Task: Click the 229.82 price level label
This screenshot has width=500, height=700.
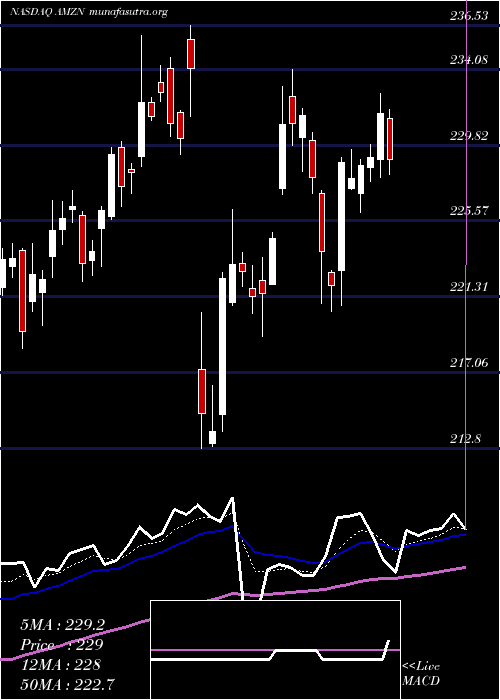Action: (468, 136)
